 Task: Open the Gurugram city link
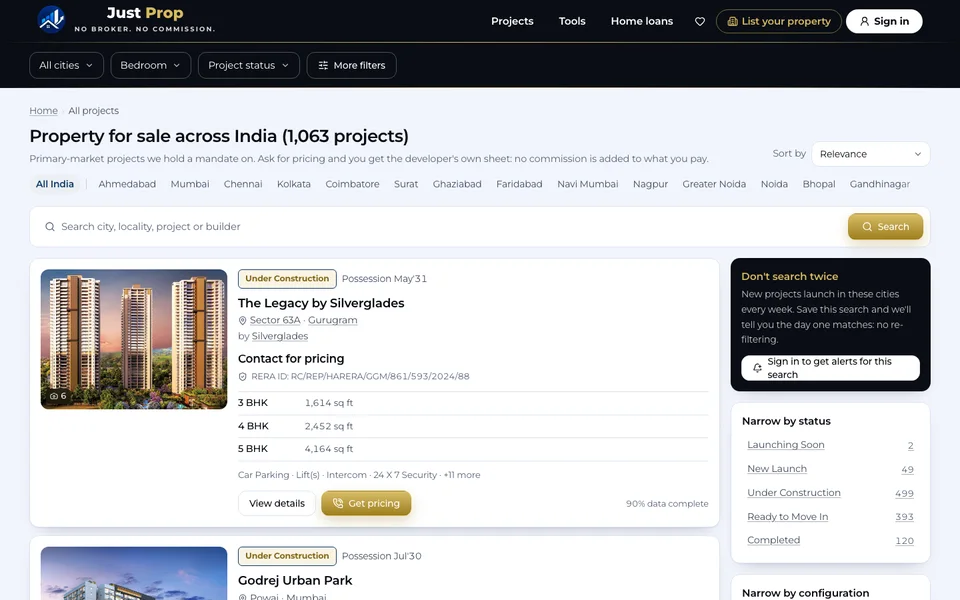tap(332, 320)
